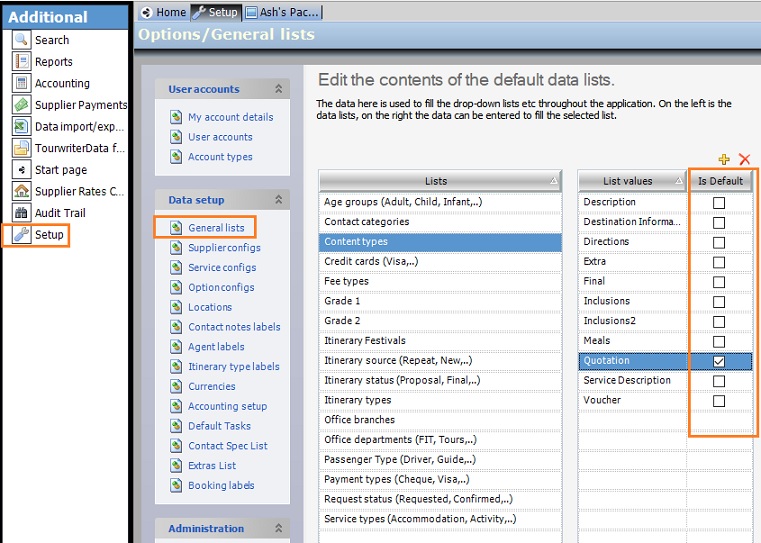The image size is (761, 543).
Task: Click the Accounting calculator icon
Action: (21, 83)
